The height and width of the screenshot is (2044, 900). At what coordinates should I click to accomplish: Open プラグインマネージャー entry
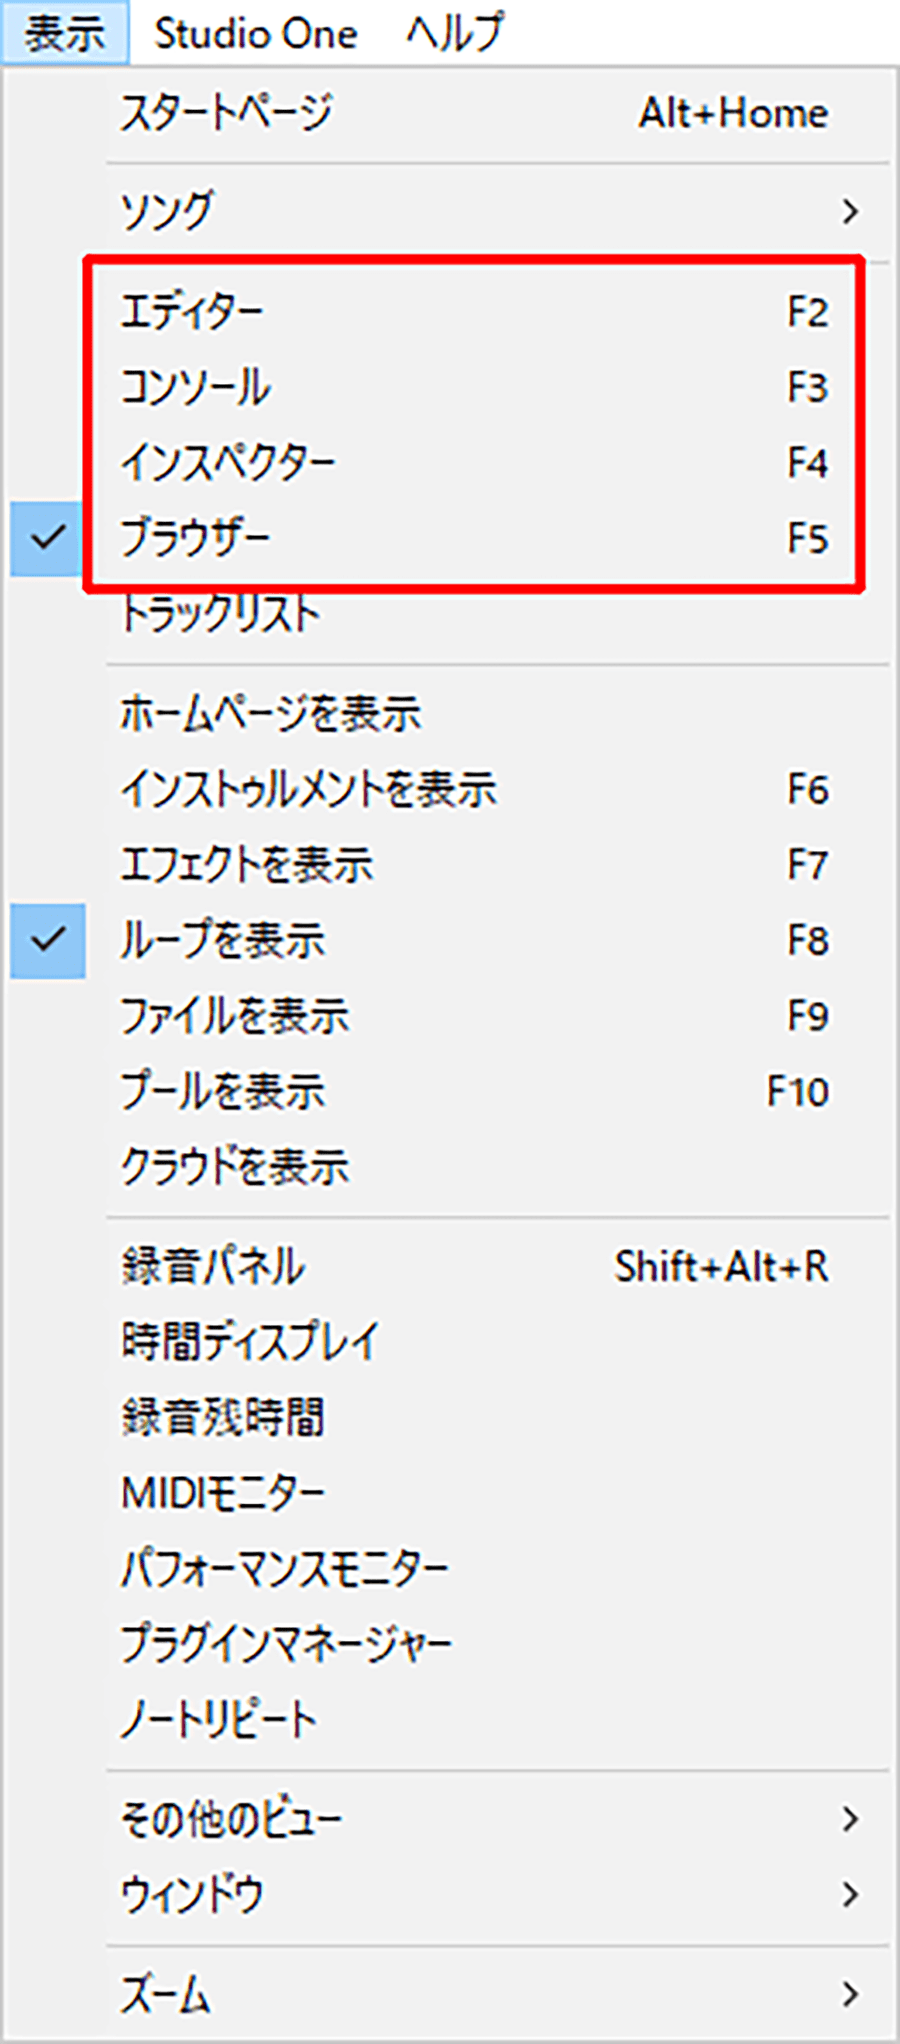tap(450, 1643)
